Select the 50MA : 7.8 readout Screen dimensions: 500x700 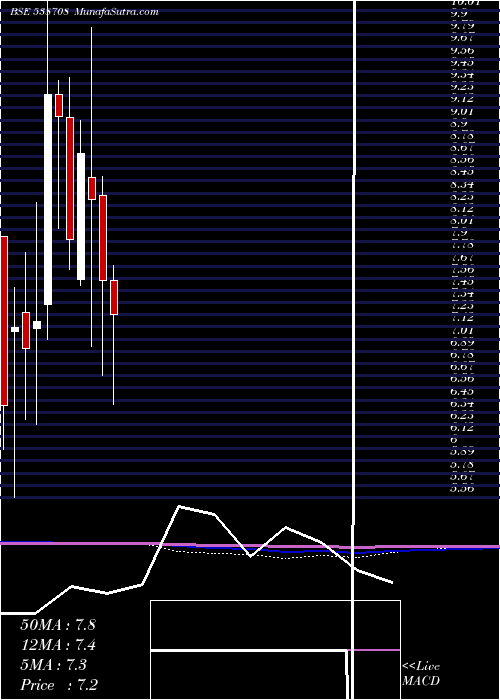58,625
